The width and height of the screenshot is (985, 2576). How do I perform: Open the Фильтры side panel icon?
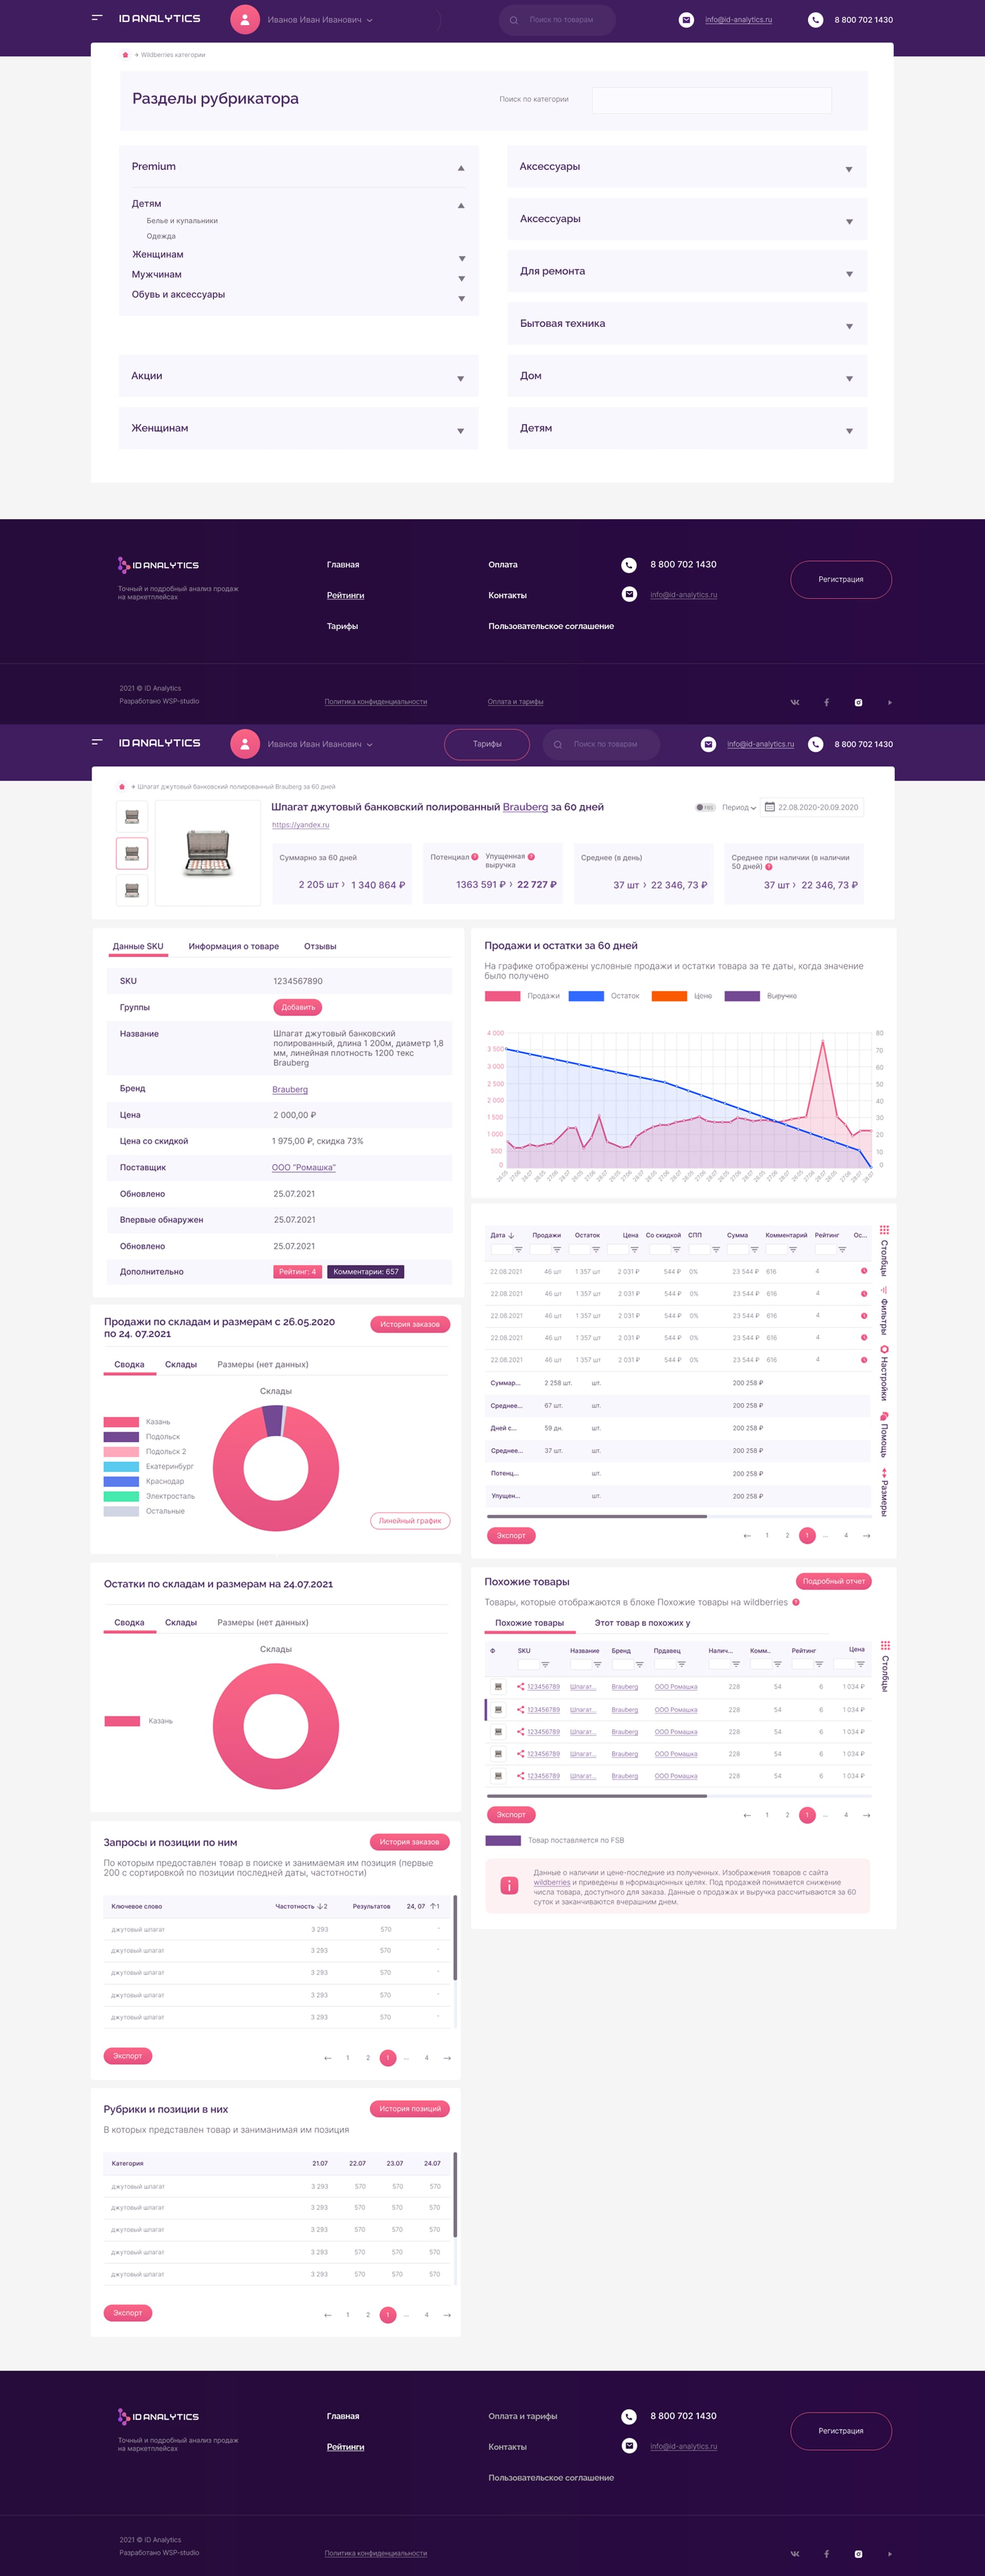point(884,1291)
